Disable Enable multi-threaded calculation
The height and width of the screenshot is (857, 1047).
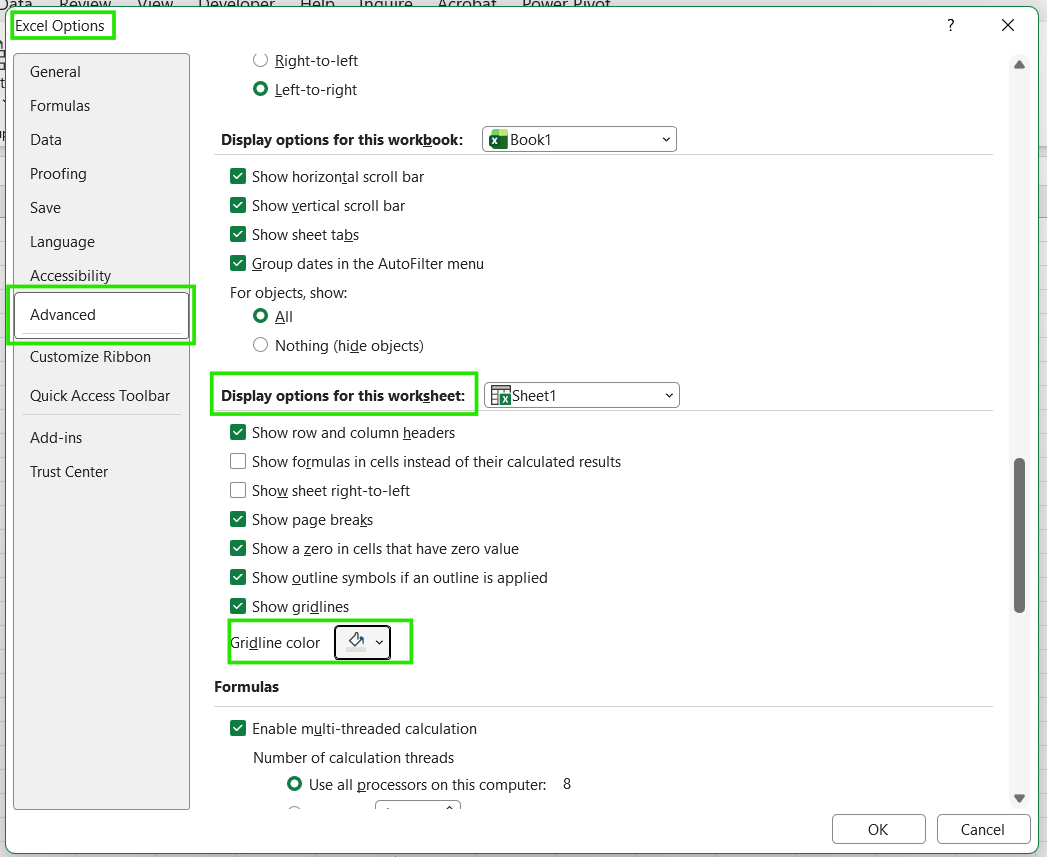pos(238,728)
